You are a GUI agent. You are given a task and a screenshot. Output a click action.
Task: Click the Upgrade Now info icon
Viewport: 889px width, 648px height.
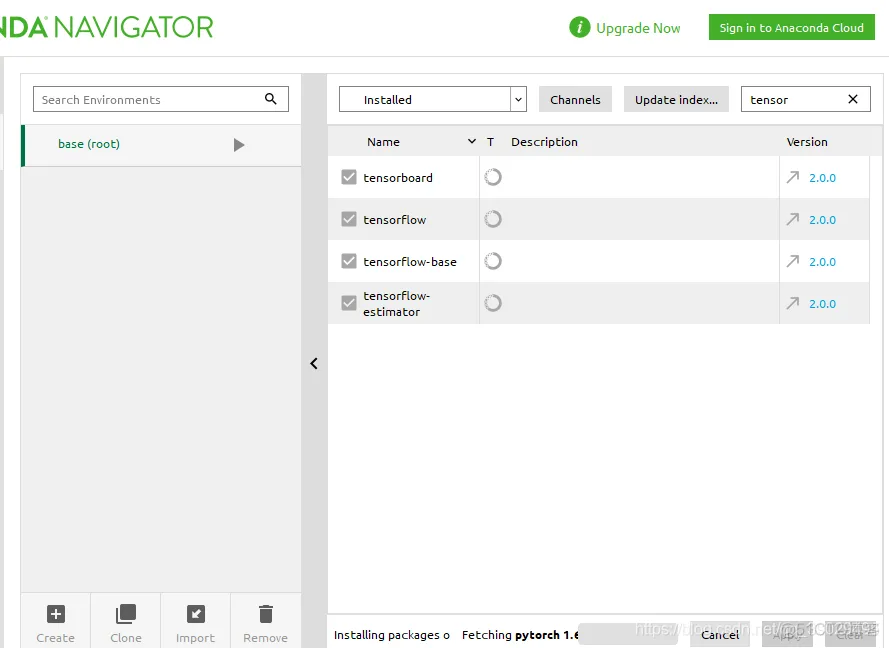pyautogui.click(x=579, y=27)
